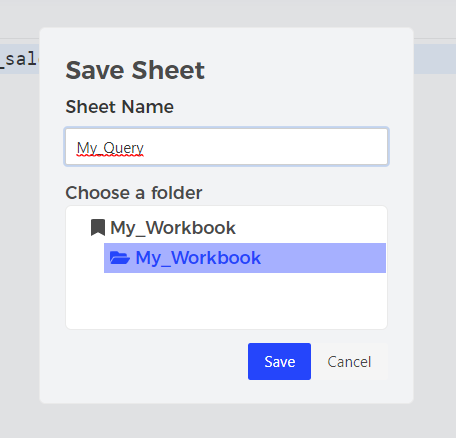456x438 pixels.
Task: Click the dimmed backdrop below the dialog
Action: pyautogui.click(x=227, y=421)
